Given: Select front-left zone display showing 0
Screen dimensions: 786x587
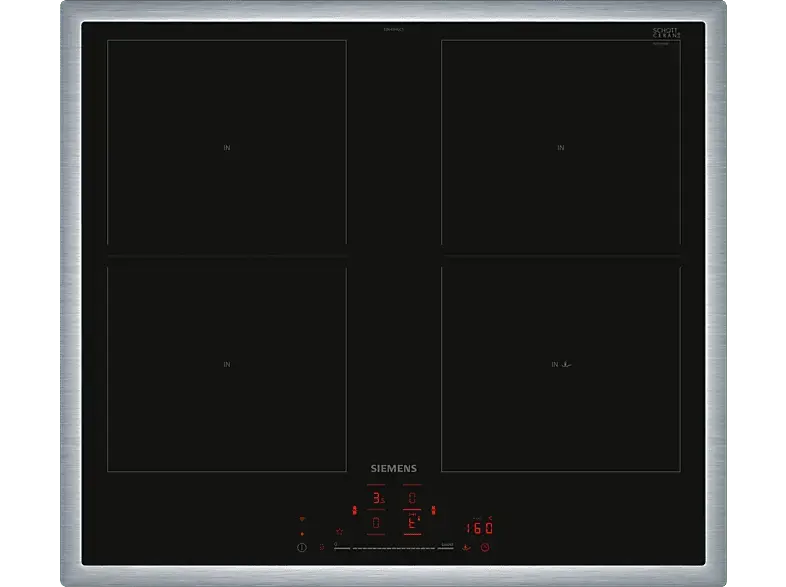Looking at the screenshot, I should pyautogui.click(x=377, y=522).
